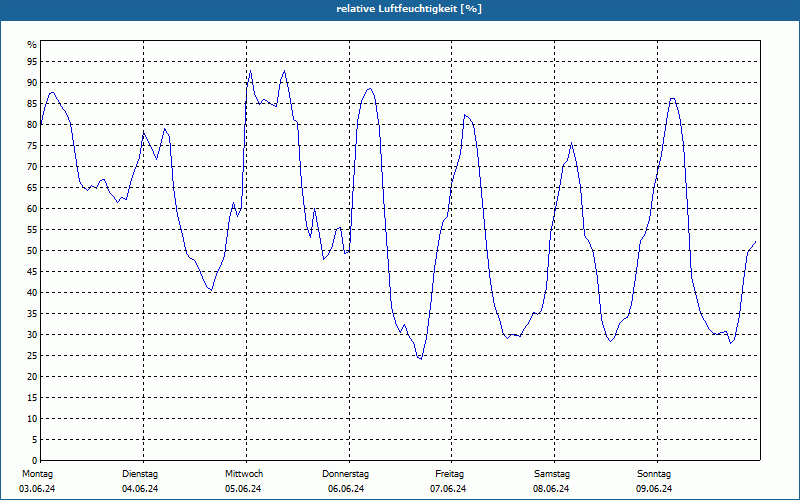Click the '%' unit label on y-axis
Image resolution: width=800 pixels, height=500 pixels.
[32, 45]
